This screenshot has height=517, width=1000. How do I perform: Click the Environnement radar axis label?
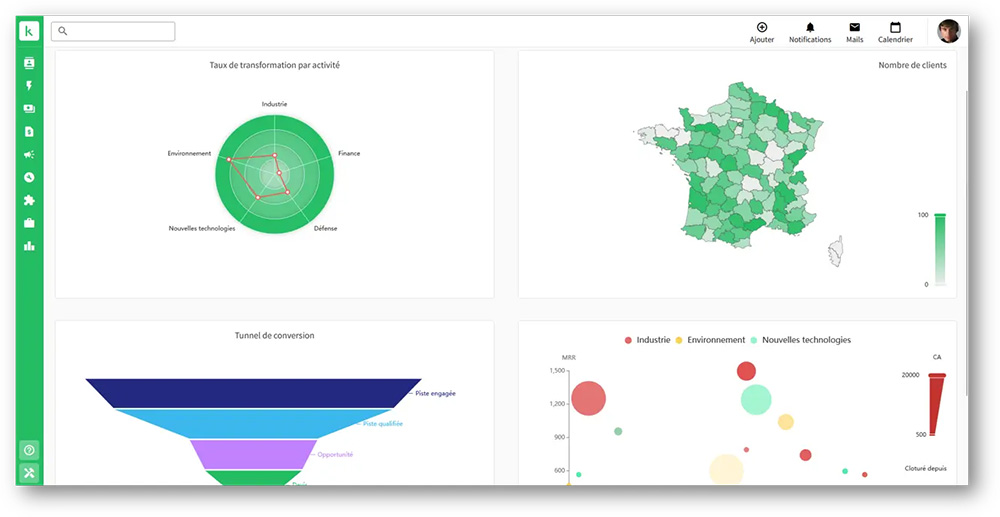[x=189, y=153]
